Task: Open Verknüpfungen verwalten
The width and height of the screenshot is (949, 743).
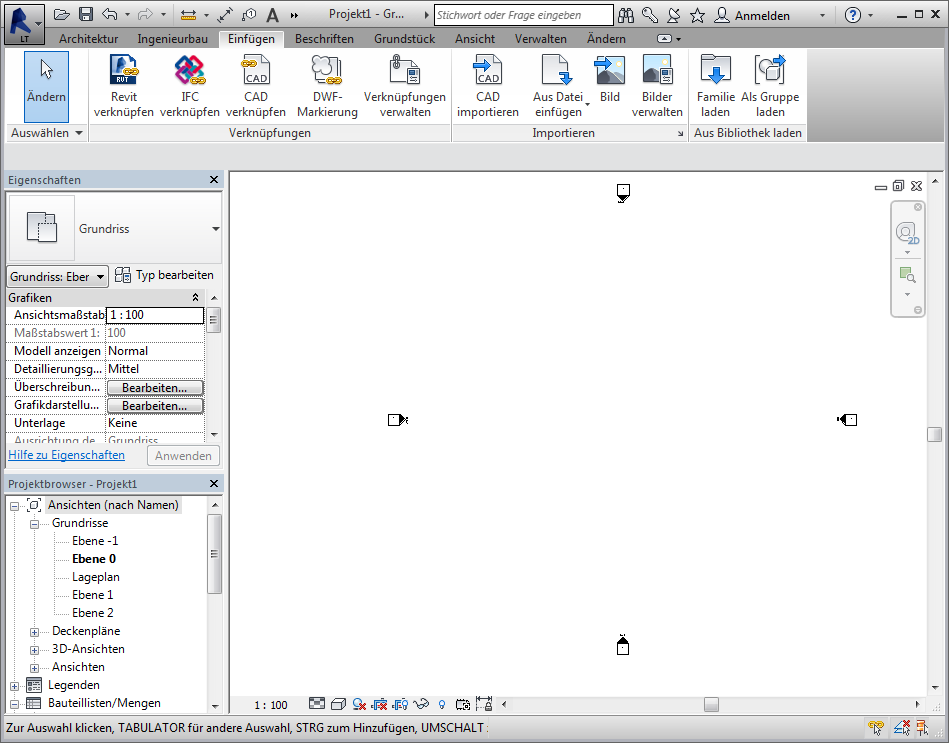Action: point(404,86)
